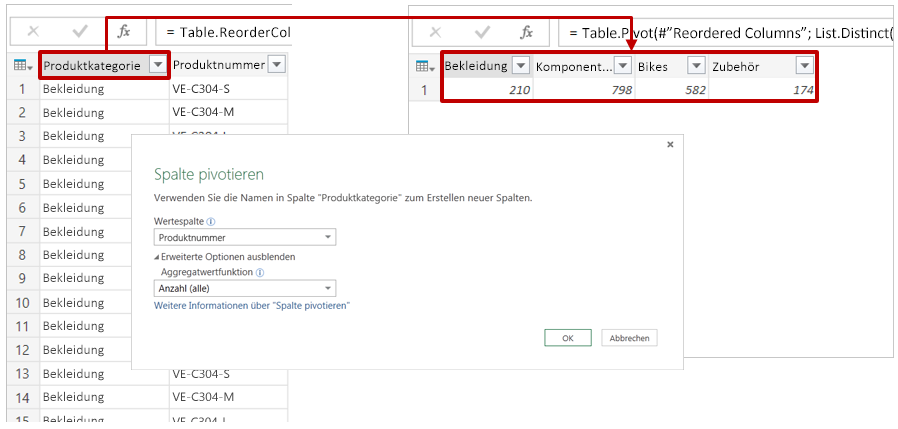Click the fx function icon in right formula bar
Viewport: 898px width, 429px height.
click(526, 32)
